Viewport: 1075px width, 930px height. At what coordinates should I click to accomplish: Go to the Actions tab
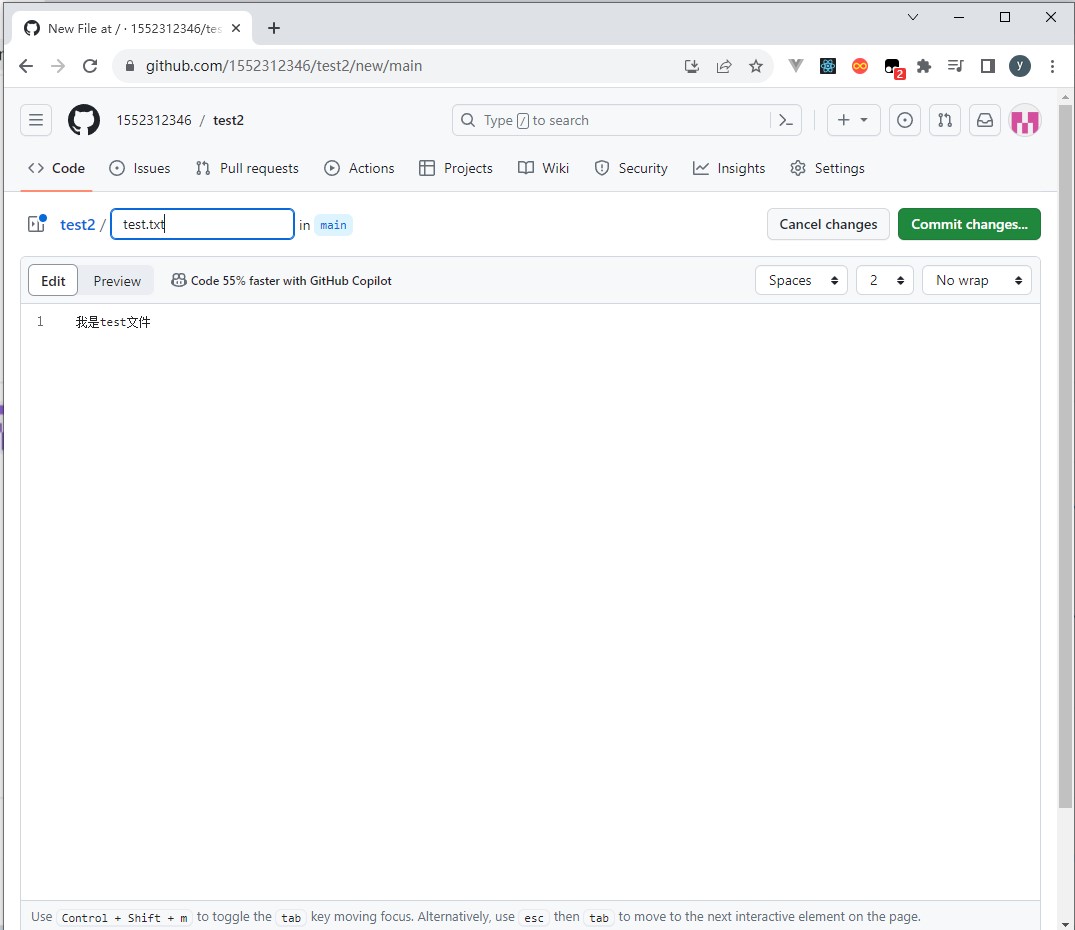[360, 168]
